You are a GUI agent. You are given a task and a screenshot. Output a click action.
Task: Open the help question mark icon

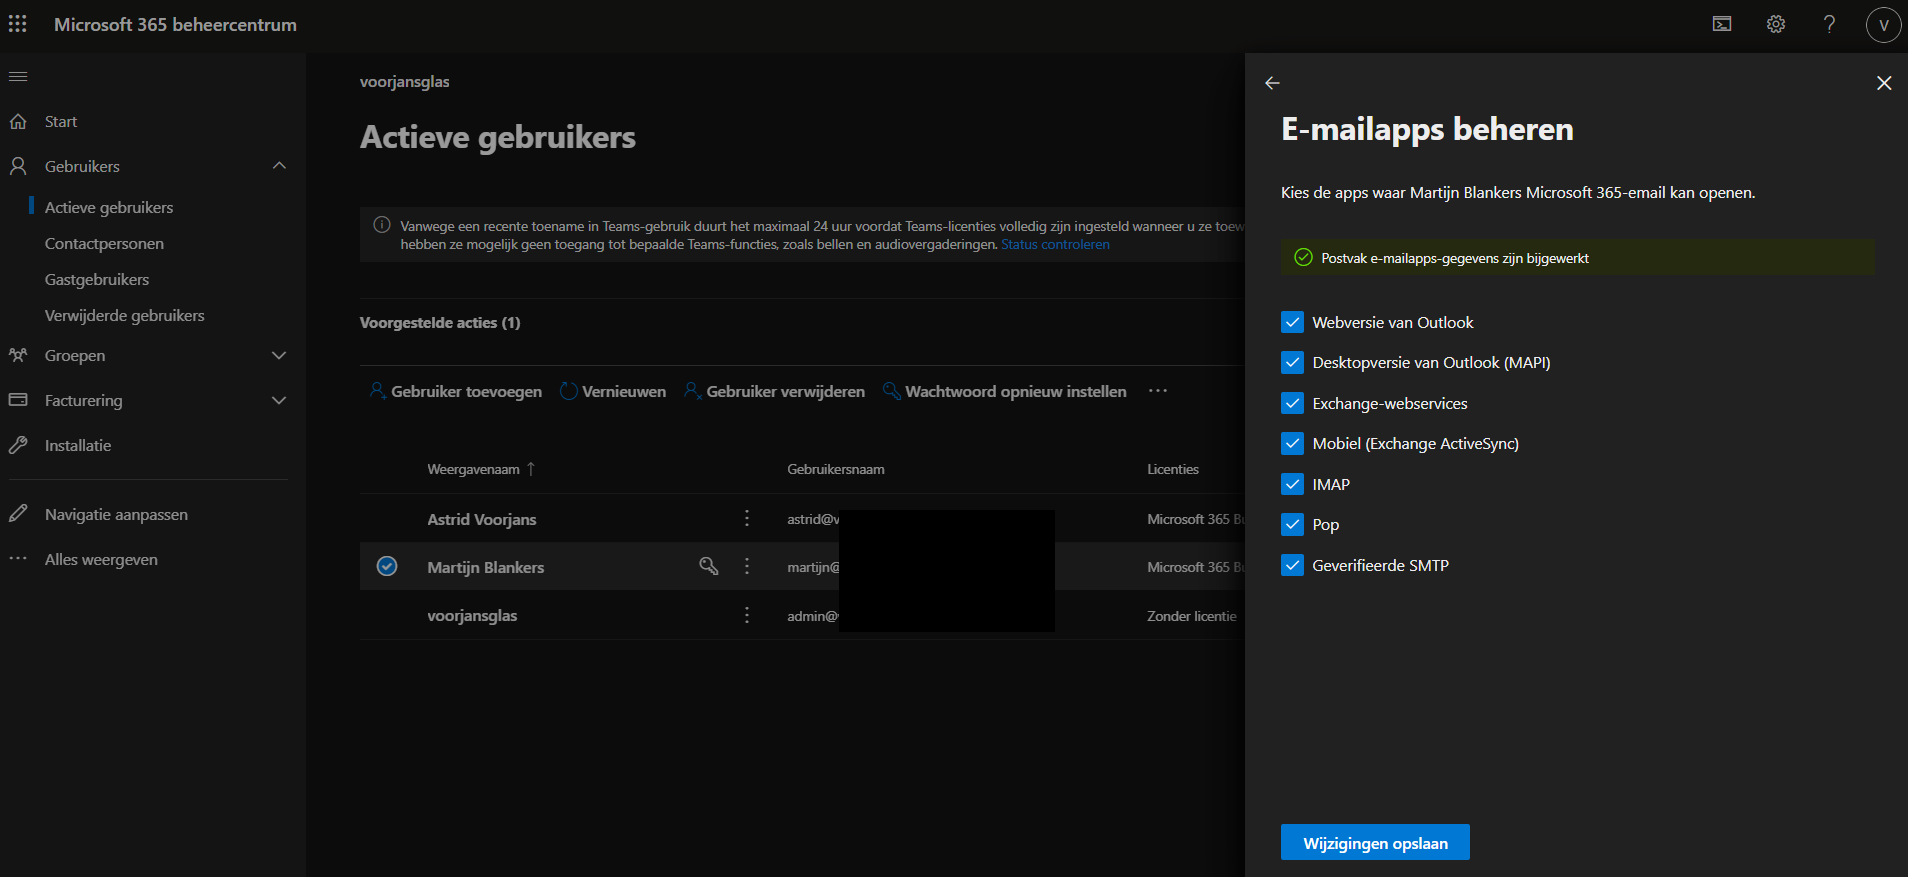pyautogui.click(x=1829, y=24)
